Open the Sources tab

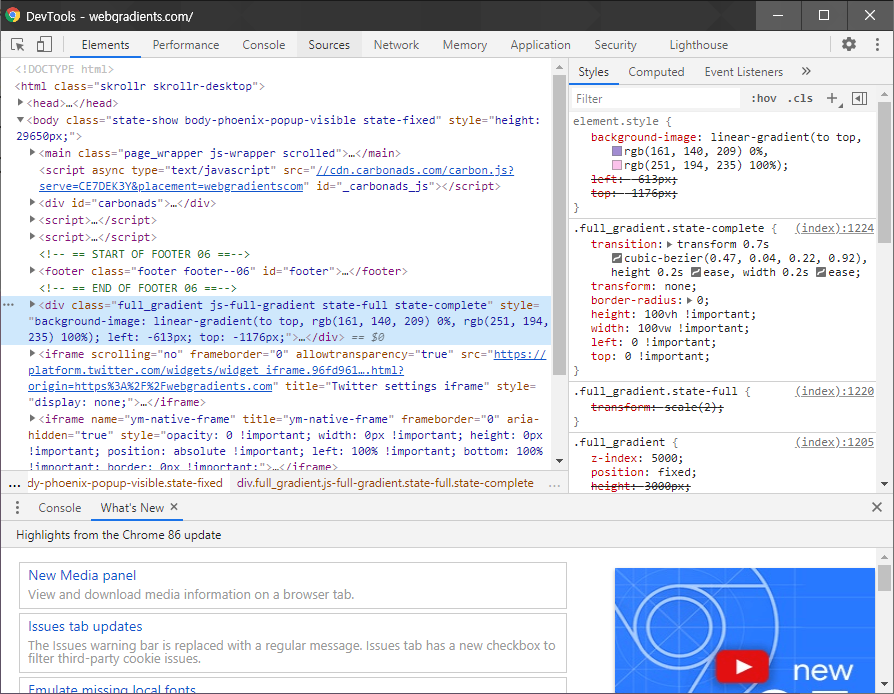coord(329,44)
